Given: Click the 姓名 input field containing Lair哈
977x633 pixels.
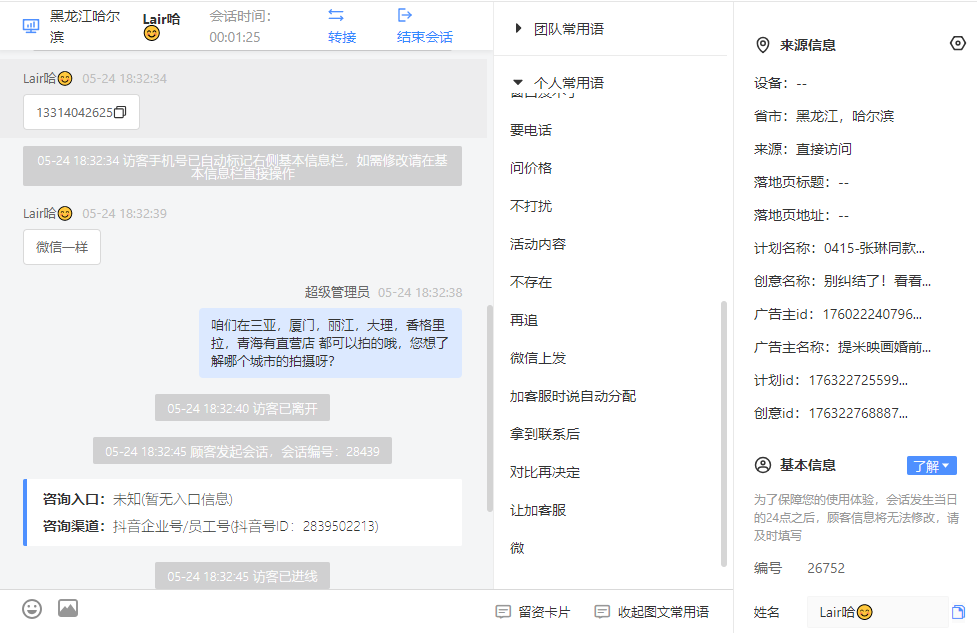Looking at the screenshot, I should pos(877,612).
